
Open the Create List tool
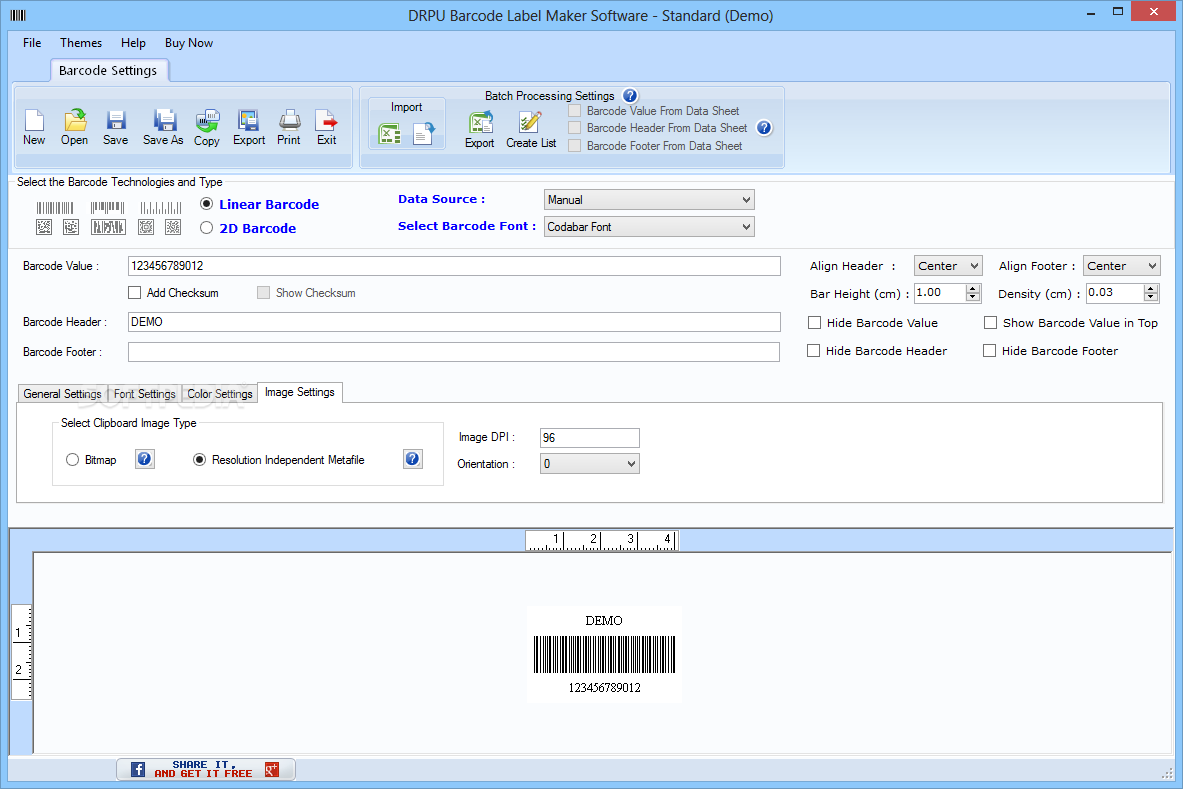click(531, 130)
